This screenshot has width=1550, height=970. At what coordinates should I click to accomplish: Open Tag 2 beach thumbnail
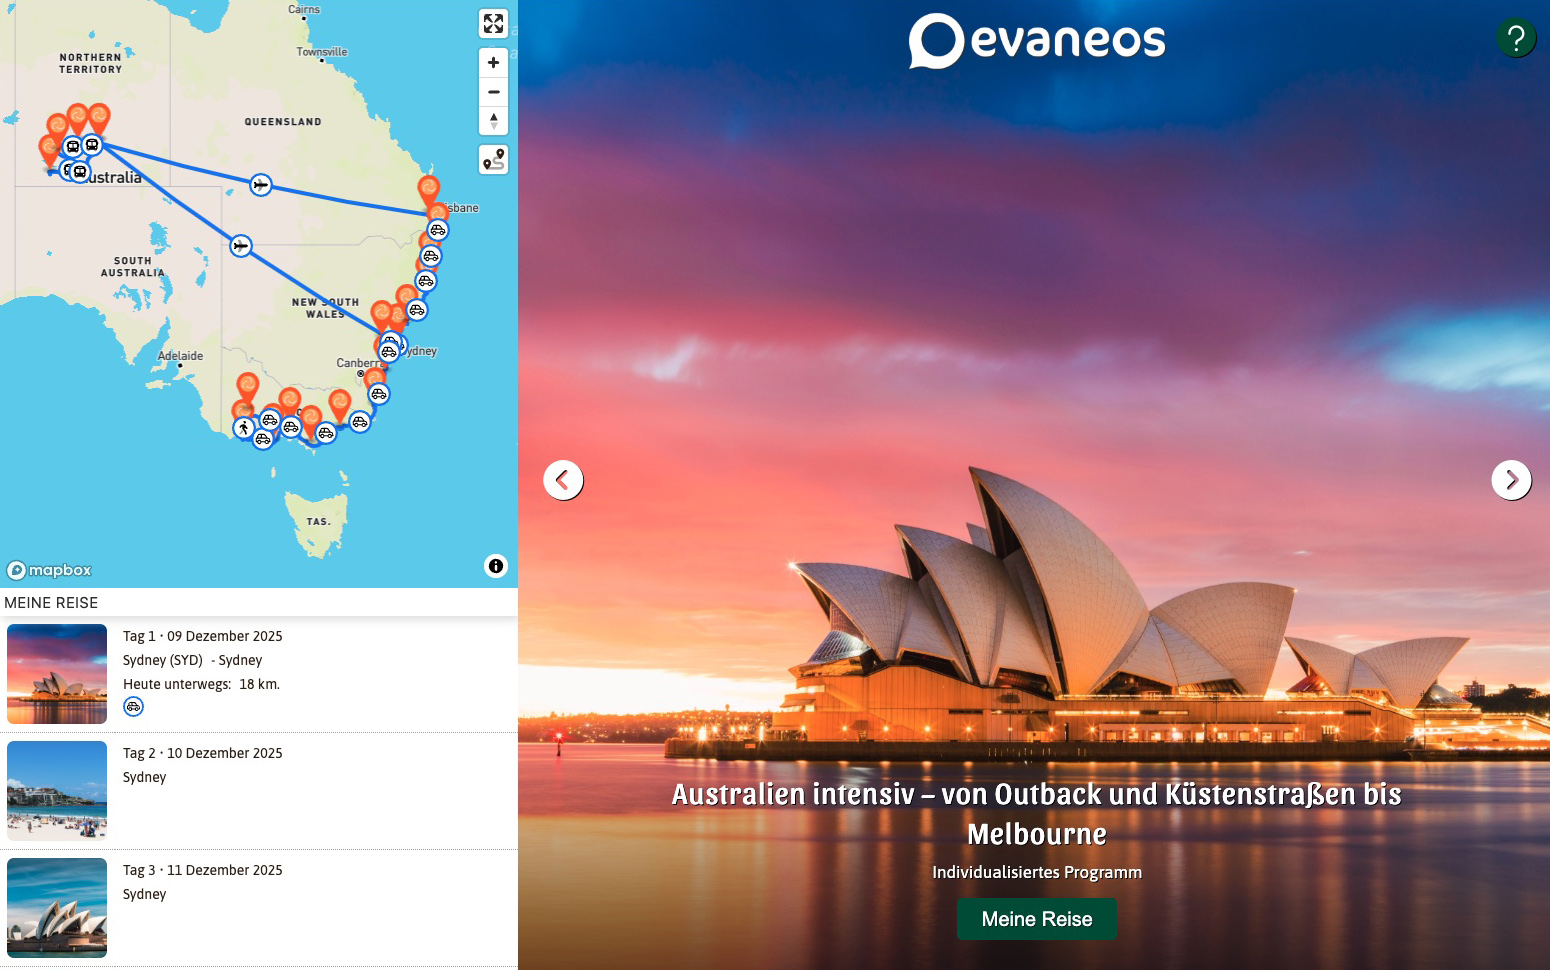[x=57, y=791]
